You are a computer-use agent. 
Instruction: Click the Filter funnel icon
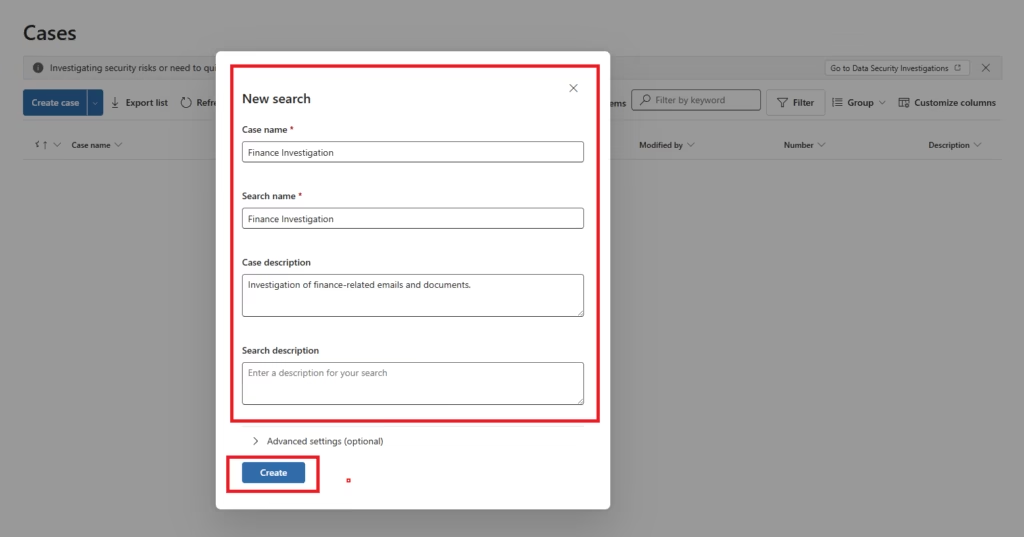[782, 103]
